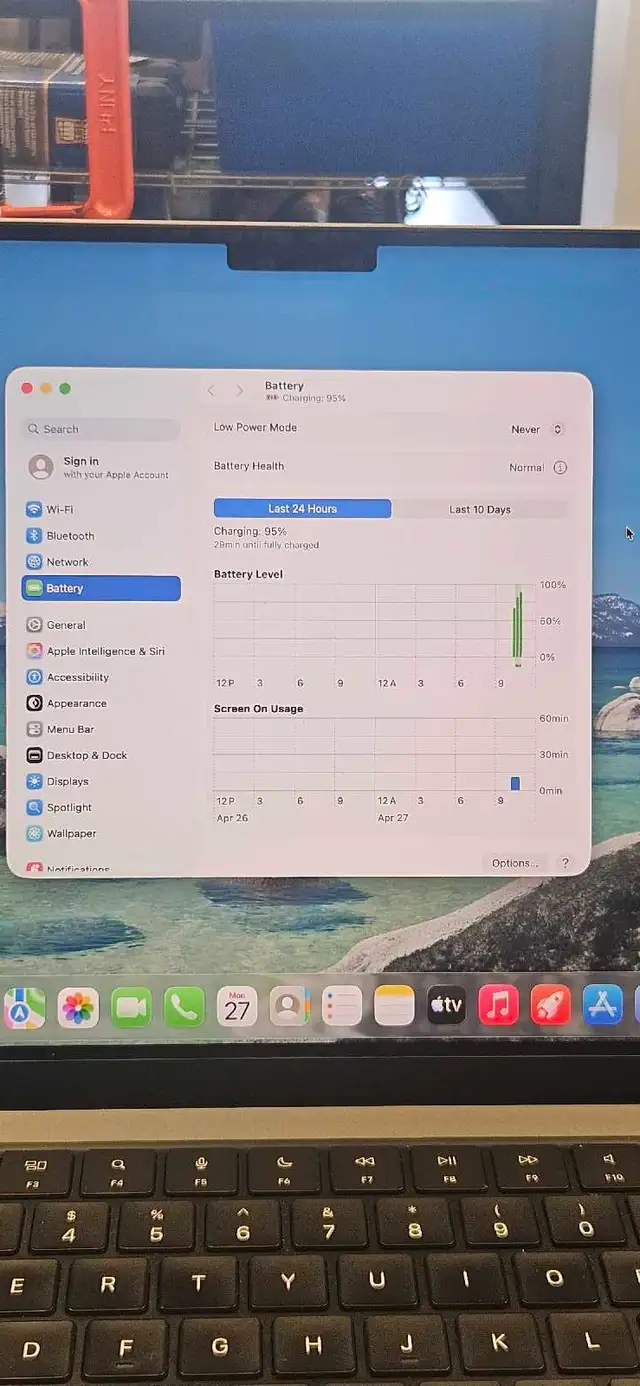Viewport: 640px width, 1386px height.
Task: Click the Battery Health Normal status
Action: click(526, 467)
